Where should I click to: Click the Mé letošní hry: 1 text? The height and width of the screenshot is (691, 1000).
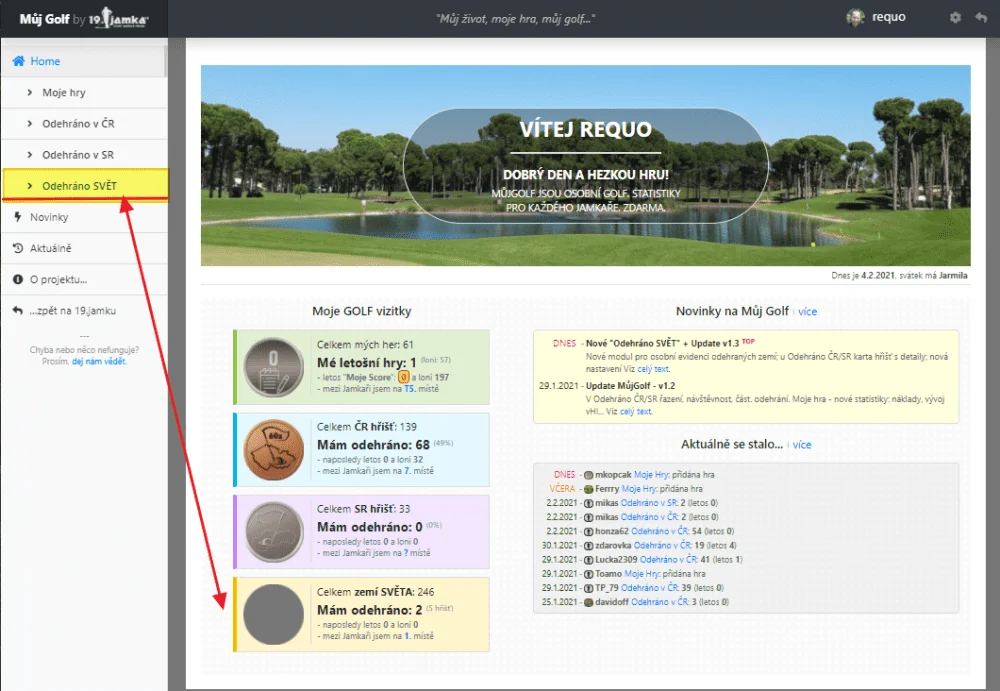pos(367,362)
